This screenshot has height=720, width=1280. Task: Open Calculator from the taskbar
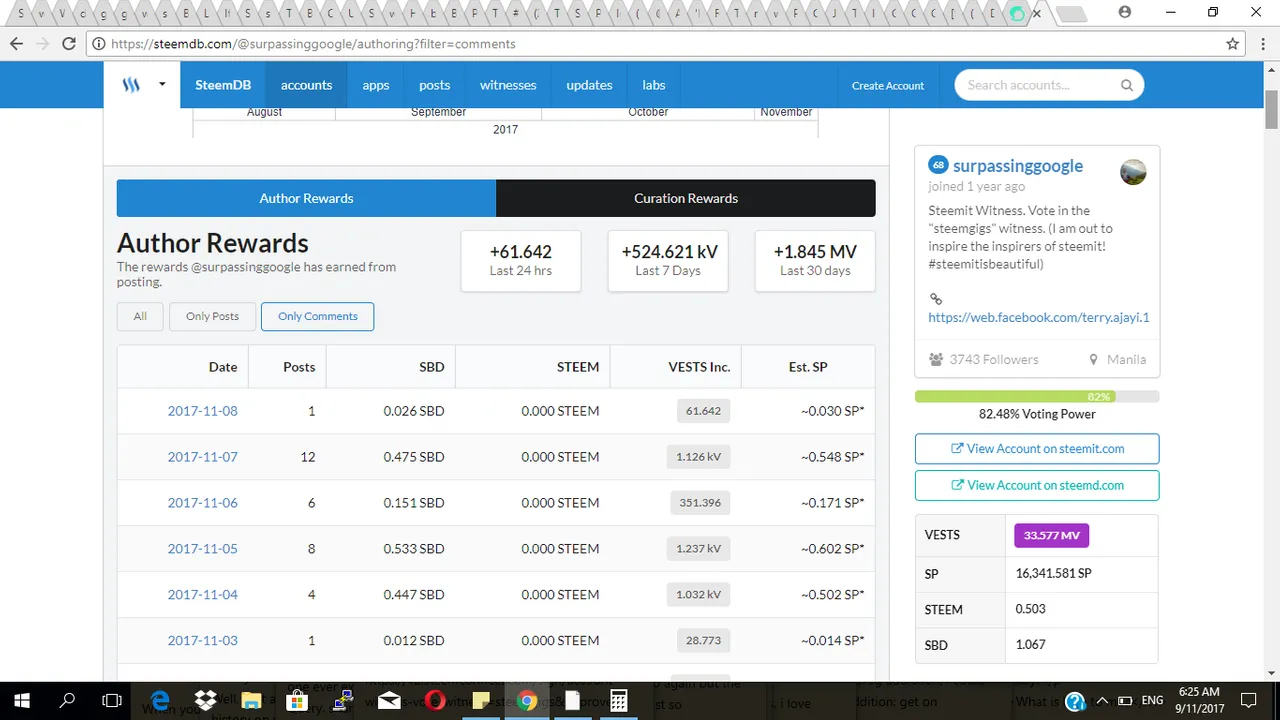pos(619,701)
